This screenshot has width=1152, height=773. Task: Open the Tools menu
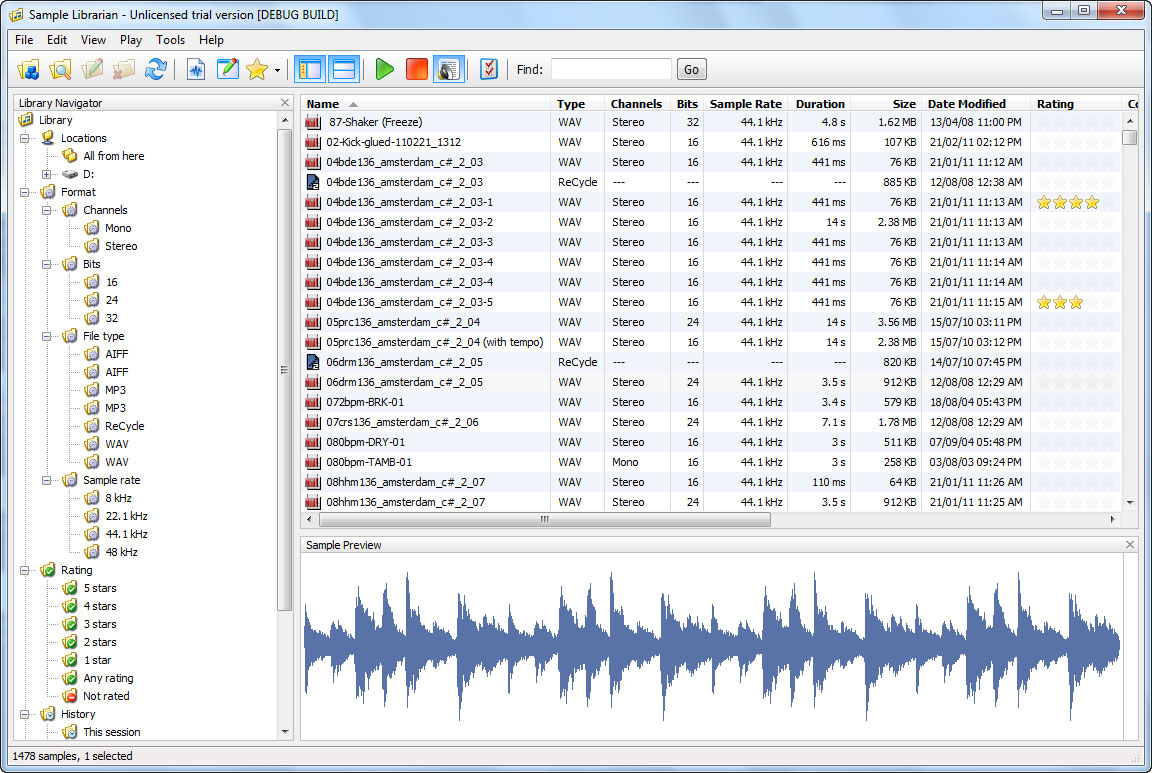(170, 40)
